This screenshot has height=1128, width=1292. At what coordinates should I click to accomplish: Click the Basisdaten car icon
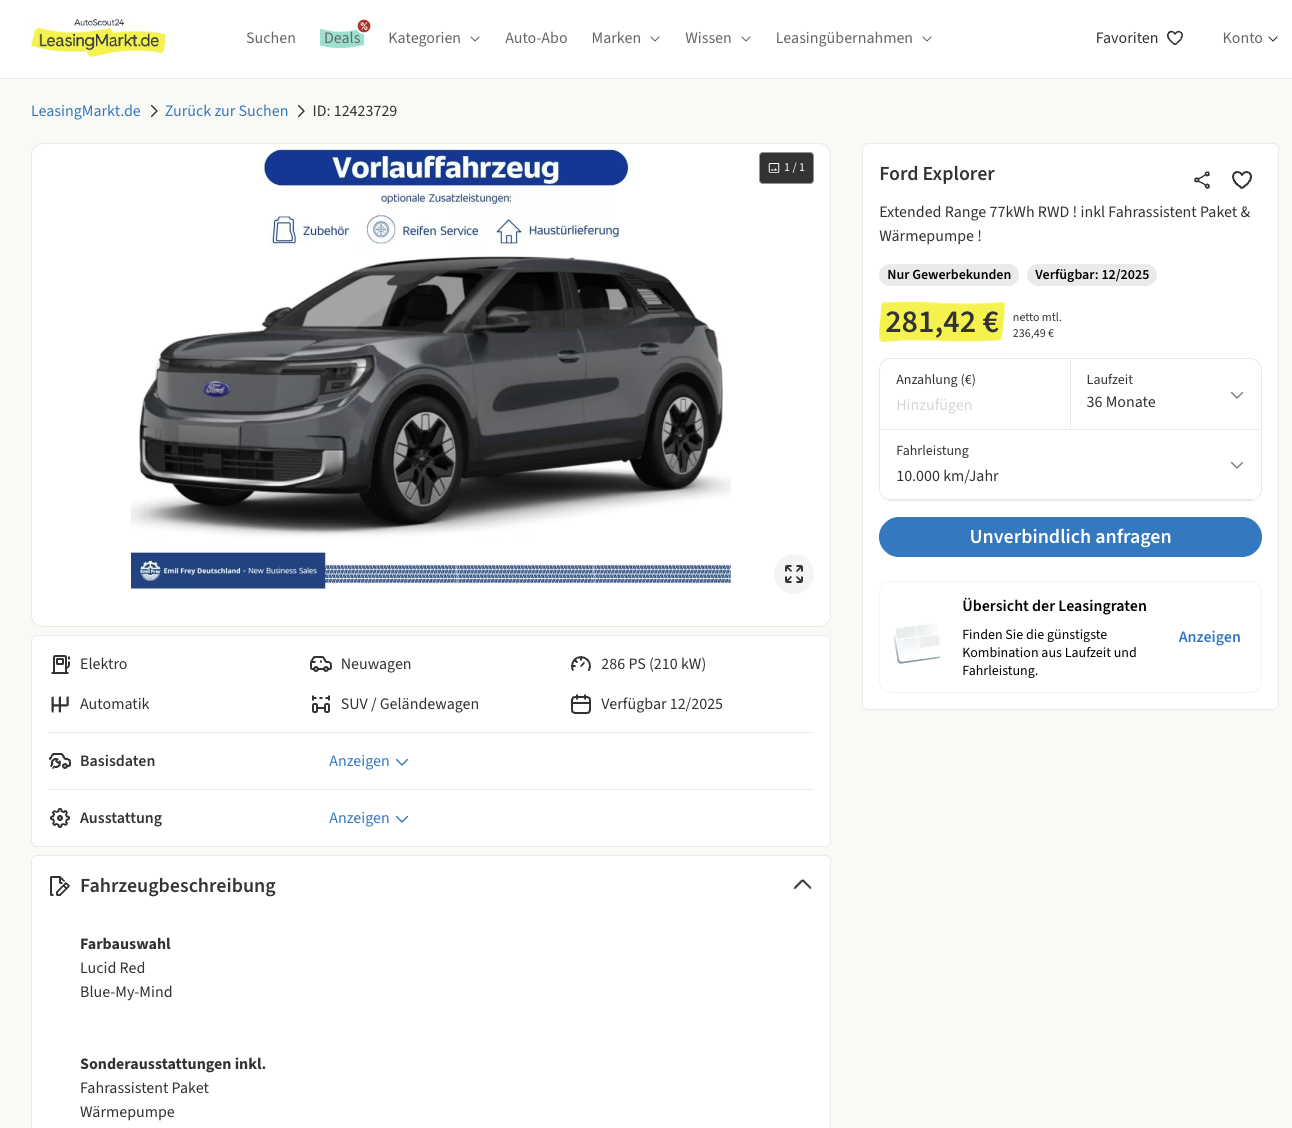pyautogui.click(x=60, y=761)
